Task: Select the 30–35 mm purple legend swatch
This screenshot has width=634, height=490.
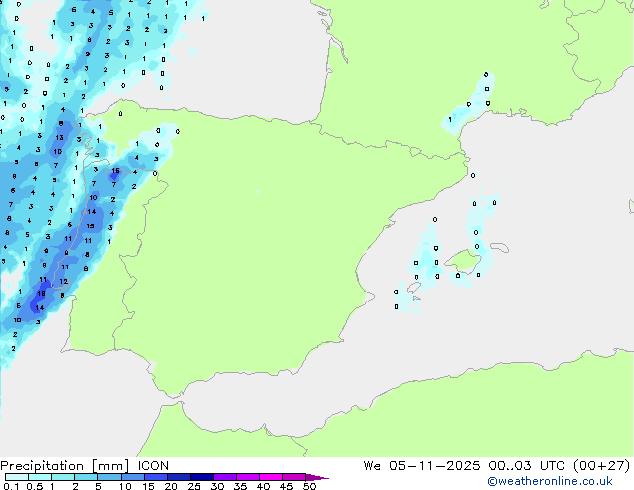Action: (x=225, y=477)
